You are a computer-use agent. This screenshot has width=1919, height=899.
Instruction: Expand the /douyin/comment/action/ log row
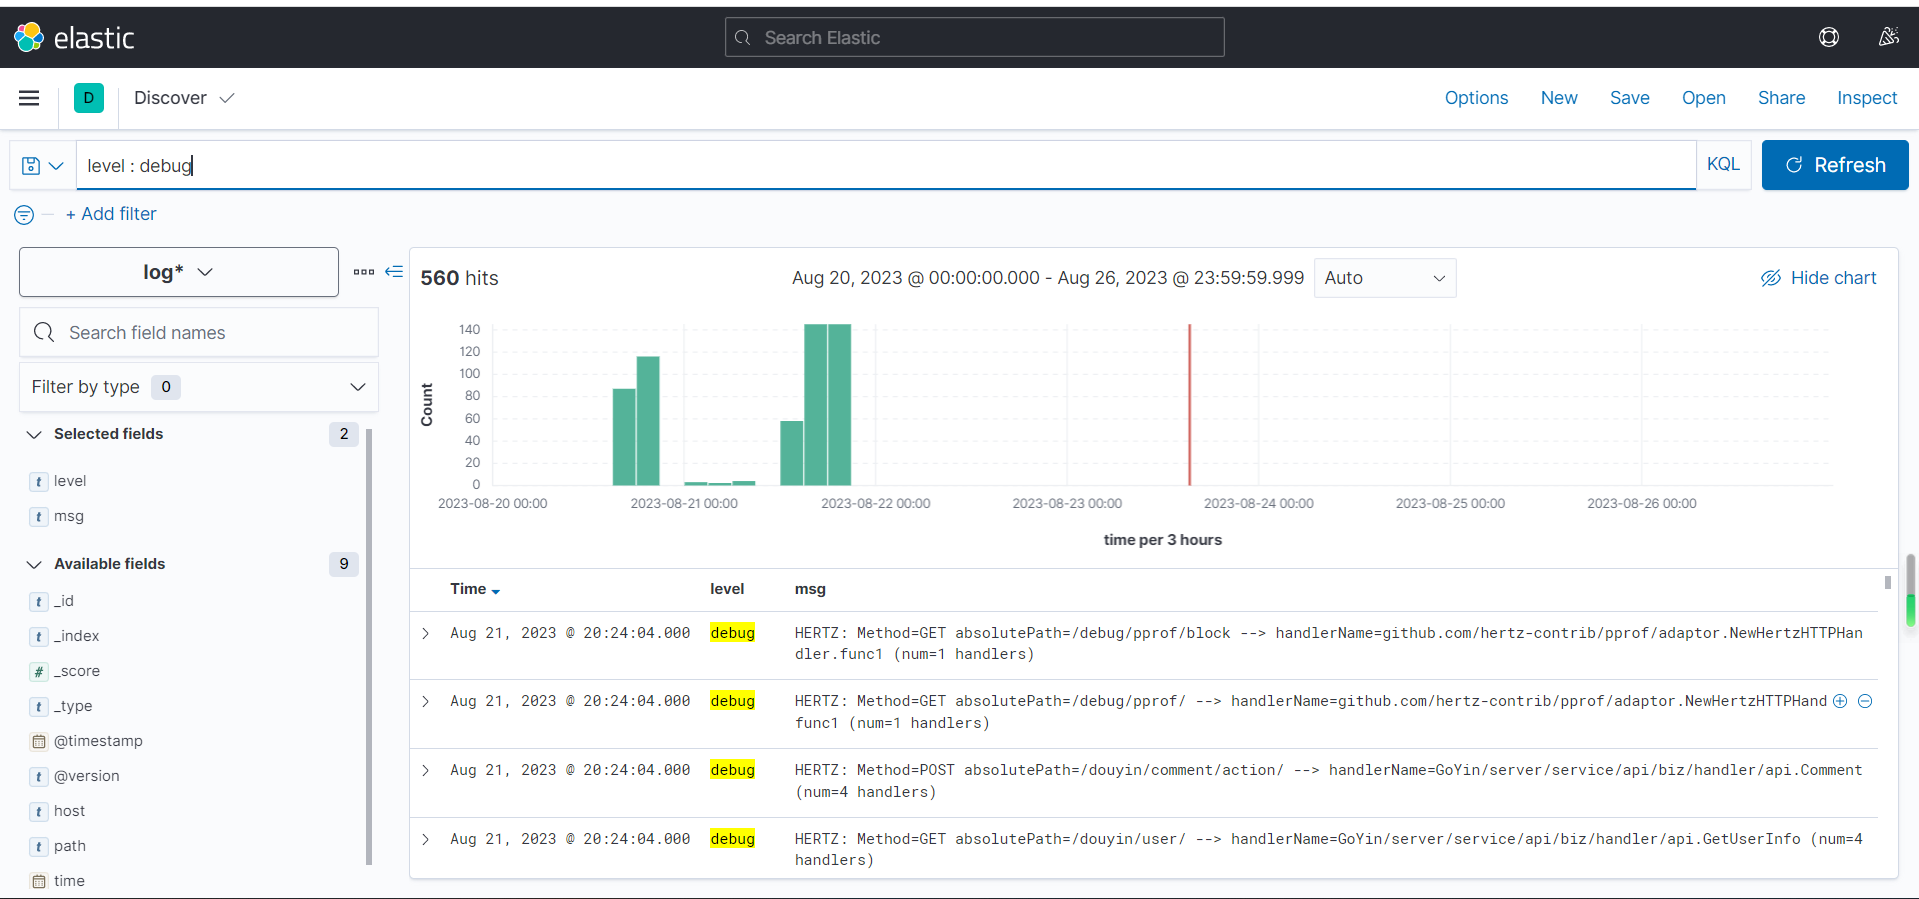click(x=426, y=771)
